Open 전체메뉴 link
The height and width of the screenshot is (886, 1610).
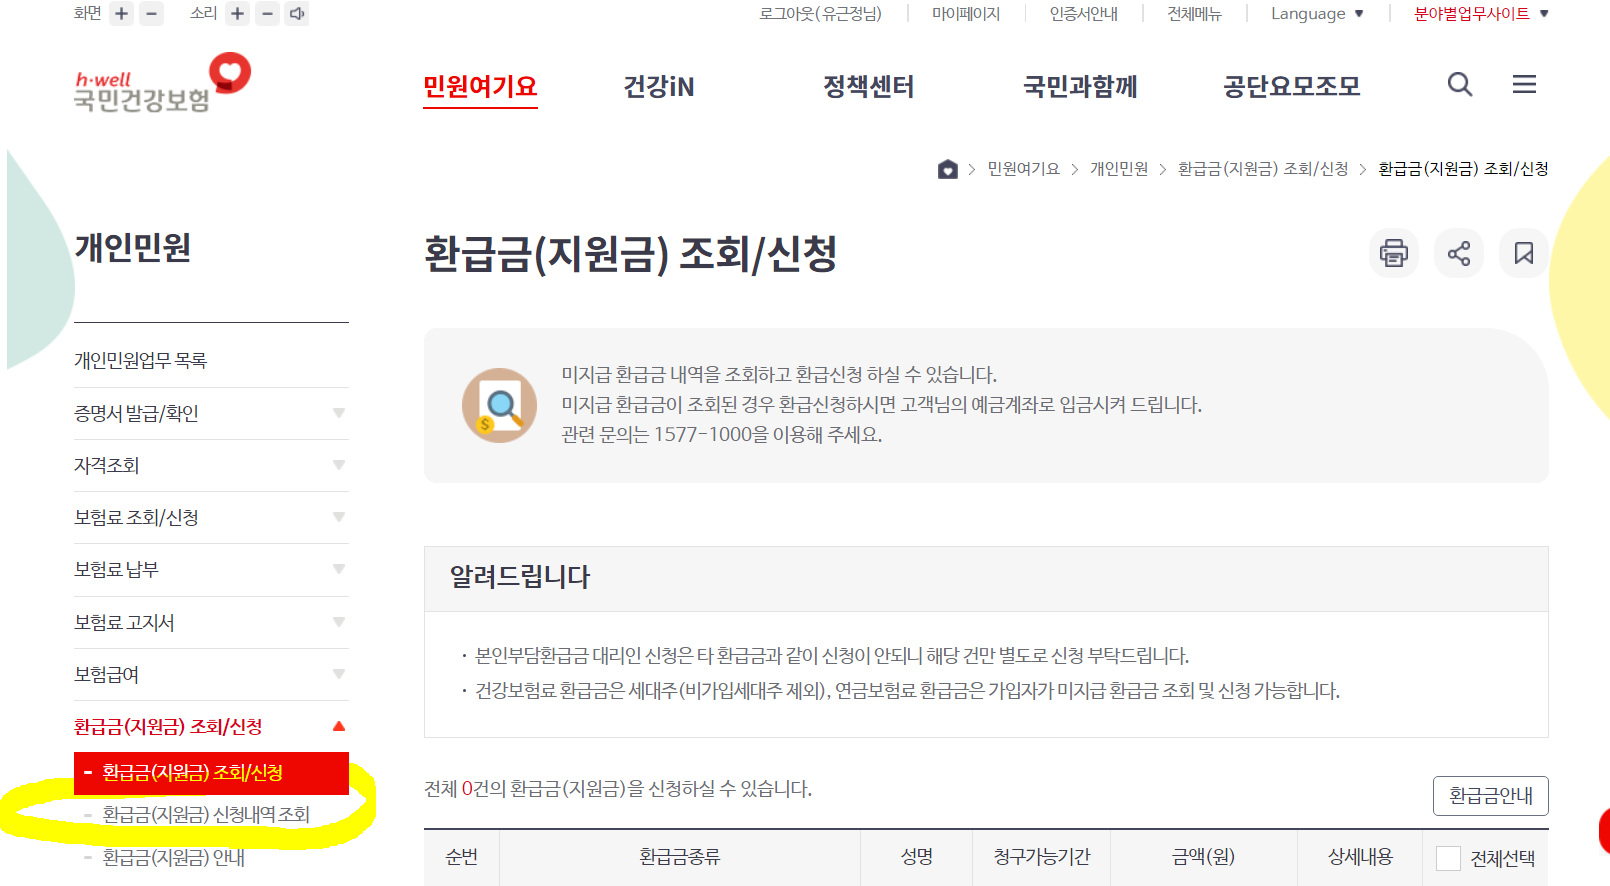click(x=1194, y=14)
